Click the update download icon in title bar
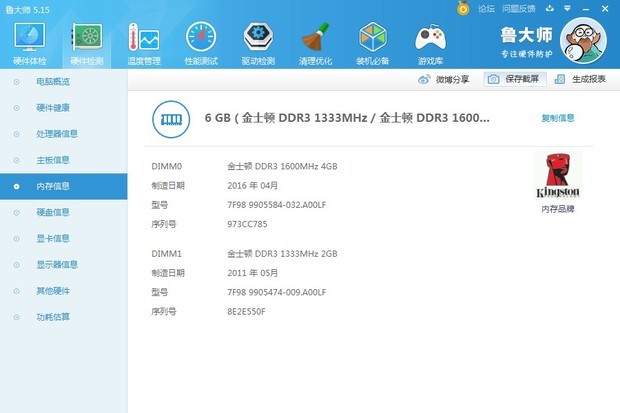This screenshot has width=620, height=413. (x=550, y=8)
